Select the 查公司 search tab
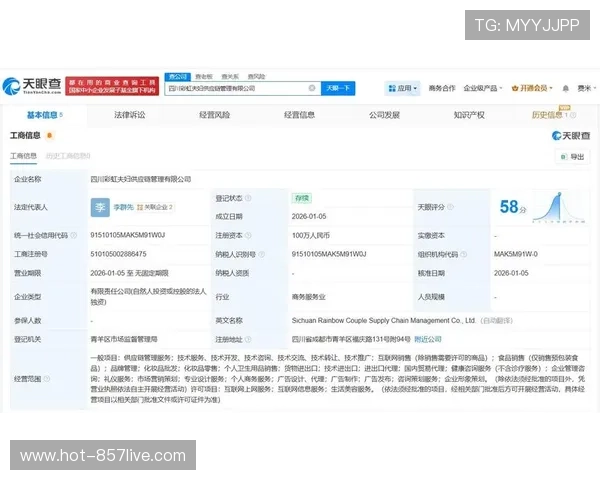600x480 pixels. [178, 77]
